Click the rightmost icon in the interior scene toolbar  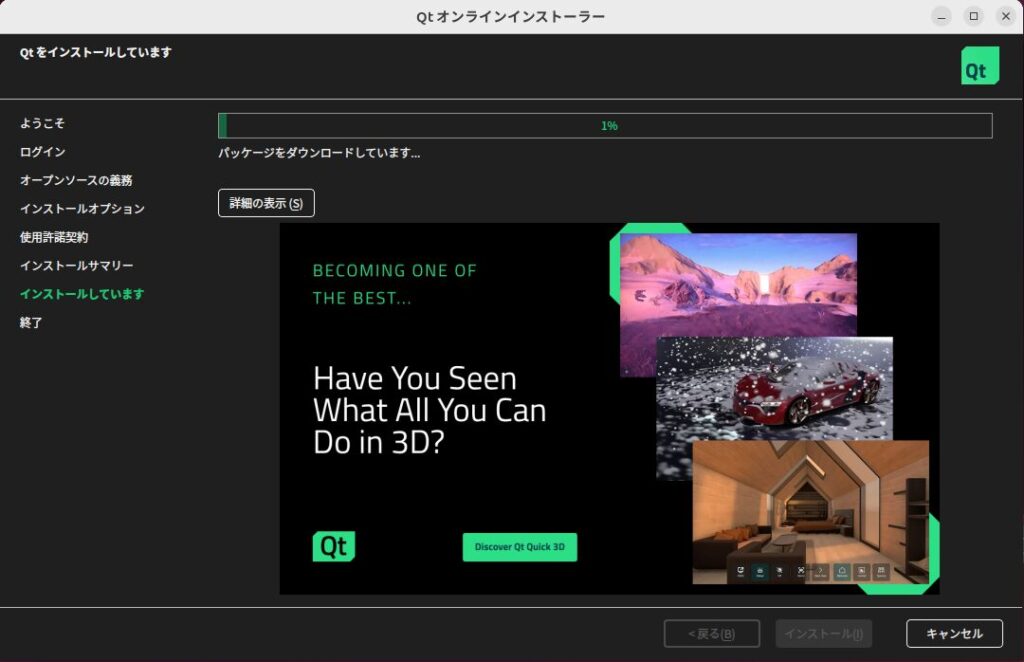(881, 572)
